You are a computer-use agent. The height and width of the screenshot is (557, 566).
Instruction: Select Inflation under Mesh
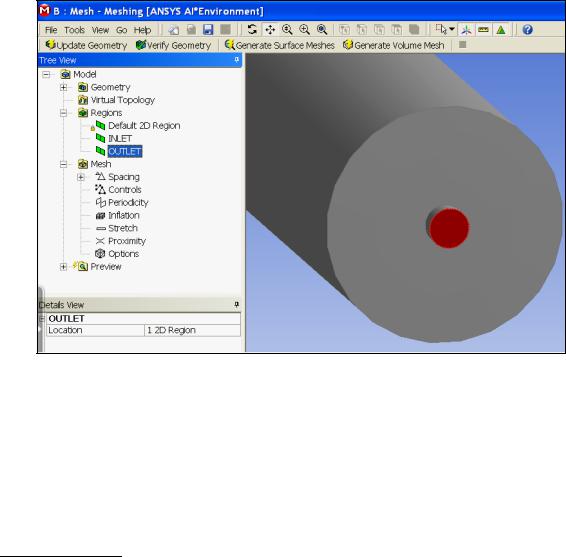coord(124,216)
